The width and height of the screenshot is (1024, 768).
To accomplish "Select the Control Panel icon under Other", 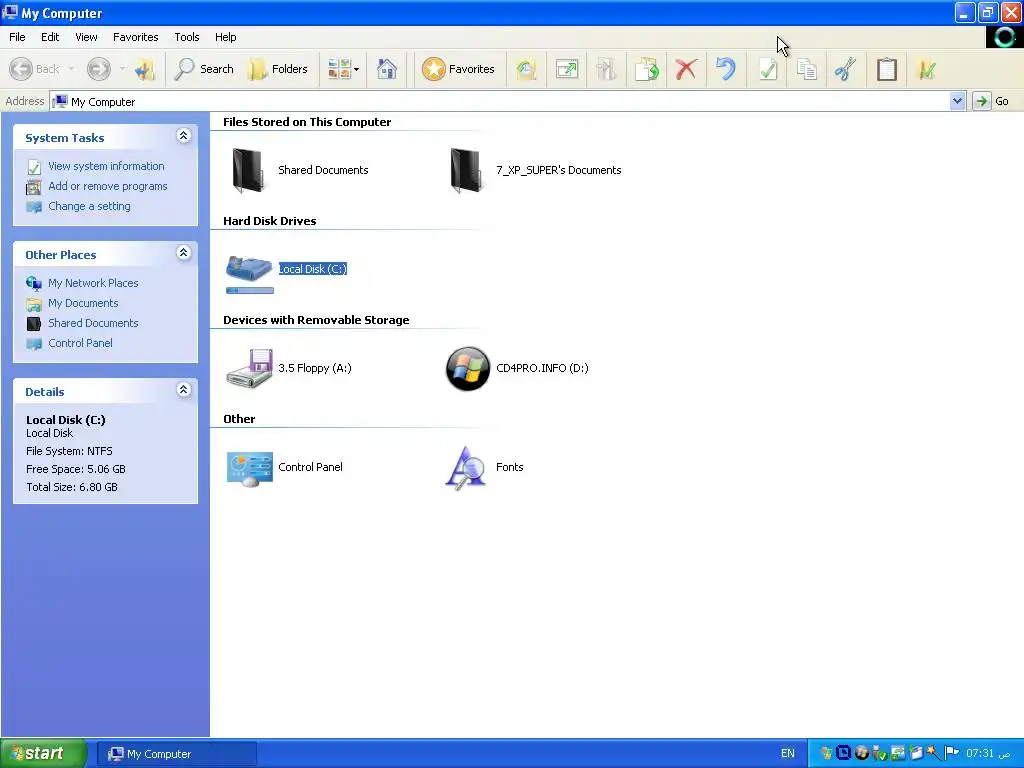I will point(249,468).
